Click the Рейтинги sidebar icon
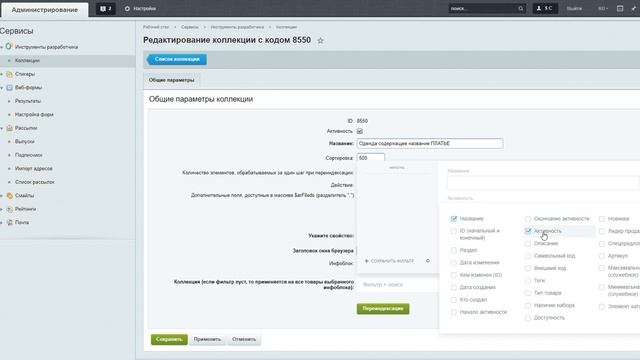The image size is (640, 360). click(9, 209)
